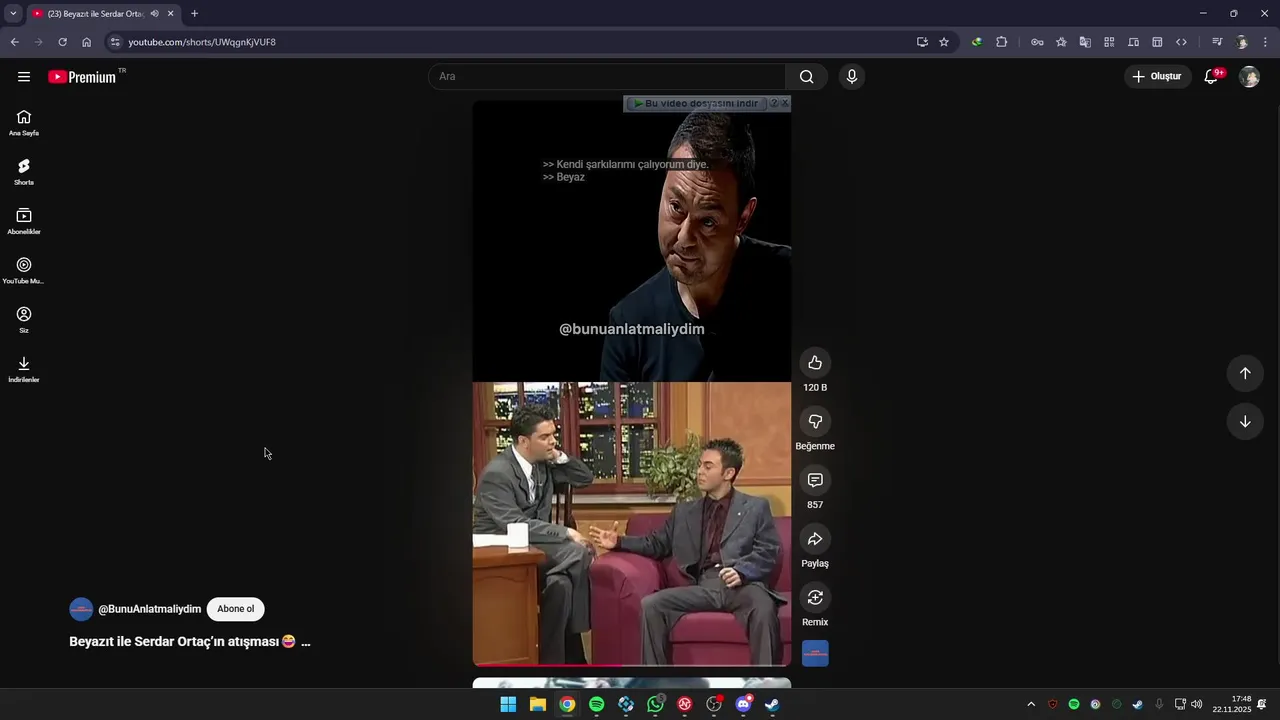Click the IDM 'Bu video dosyasını indir' bar
Viewport: 1280px width, 720px height.
696,103
